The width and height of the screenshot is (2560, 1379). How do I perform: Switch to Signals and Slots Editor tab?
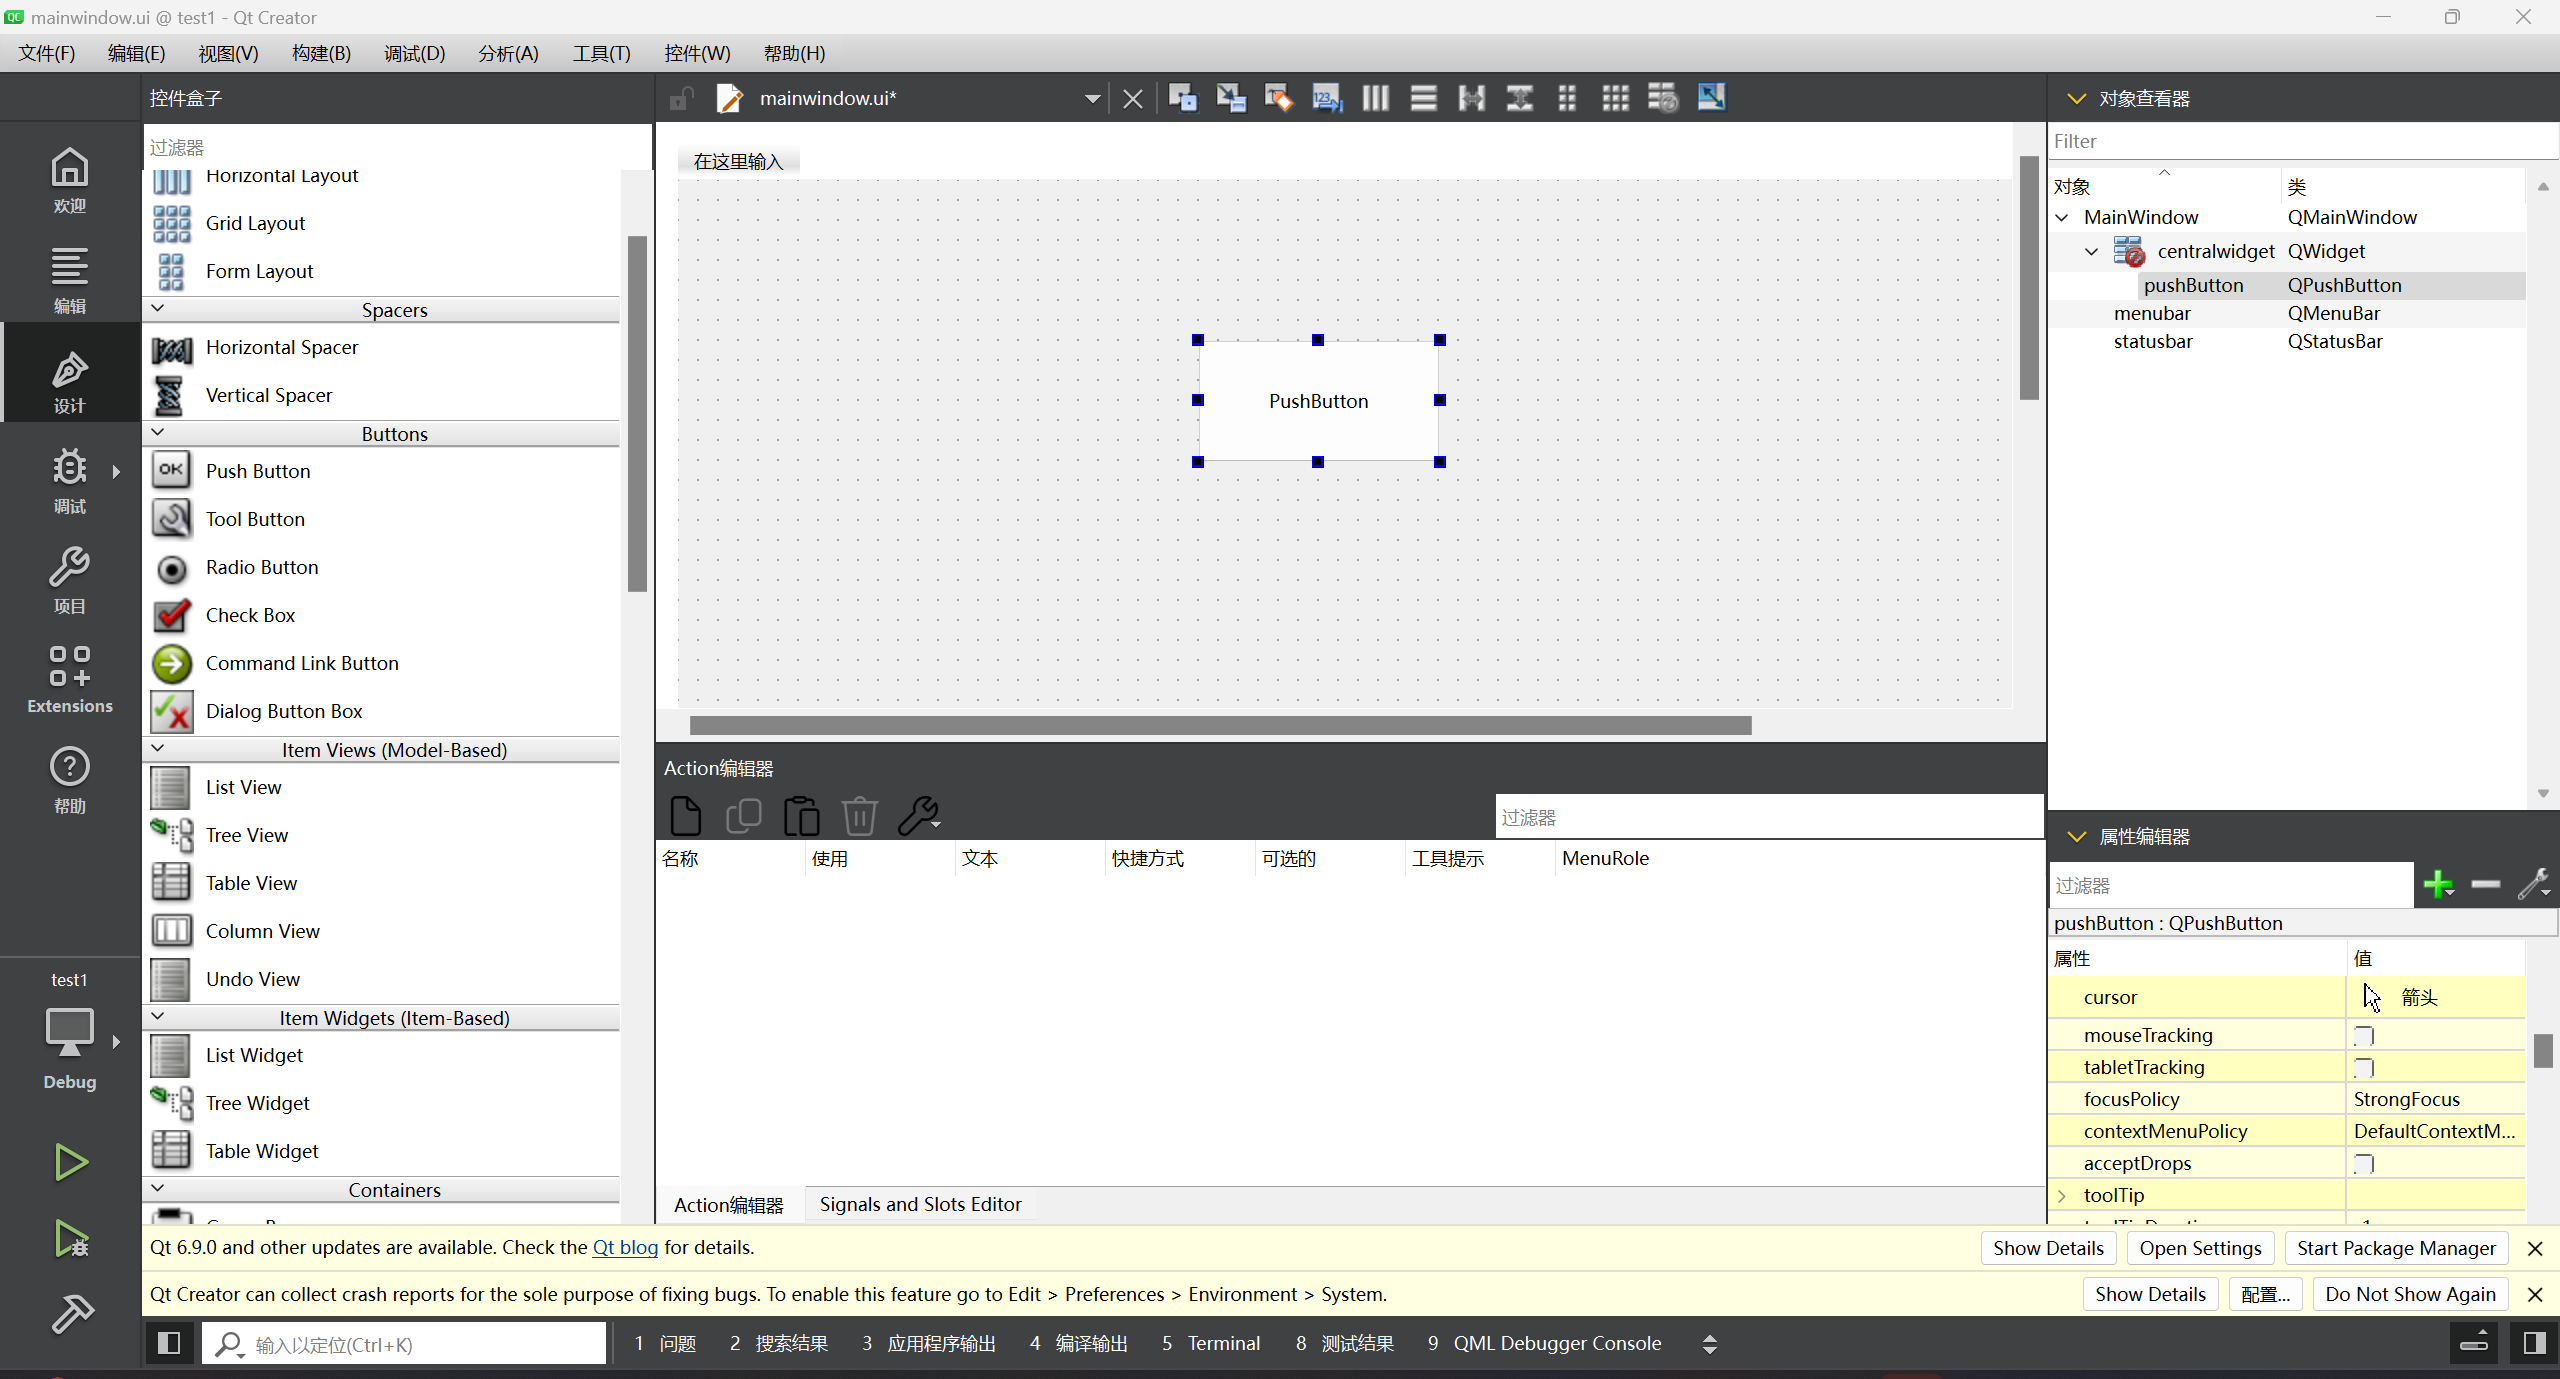pyautogui.click(x=920, y=1204)
